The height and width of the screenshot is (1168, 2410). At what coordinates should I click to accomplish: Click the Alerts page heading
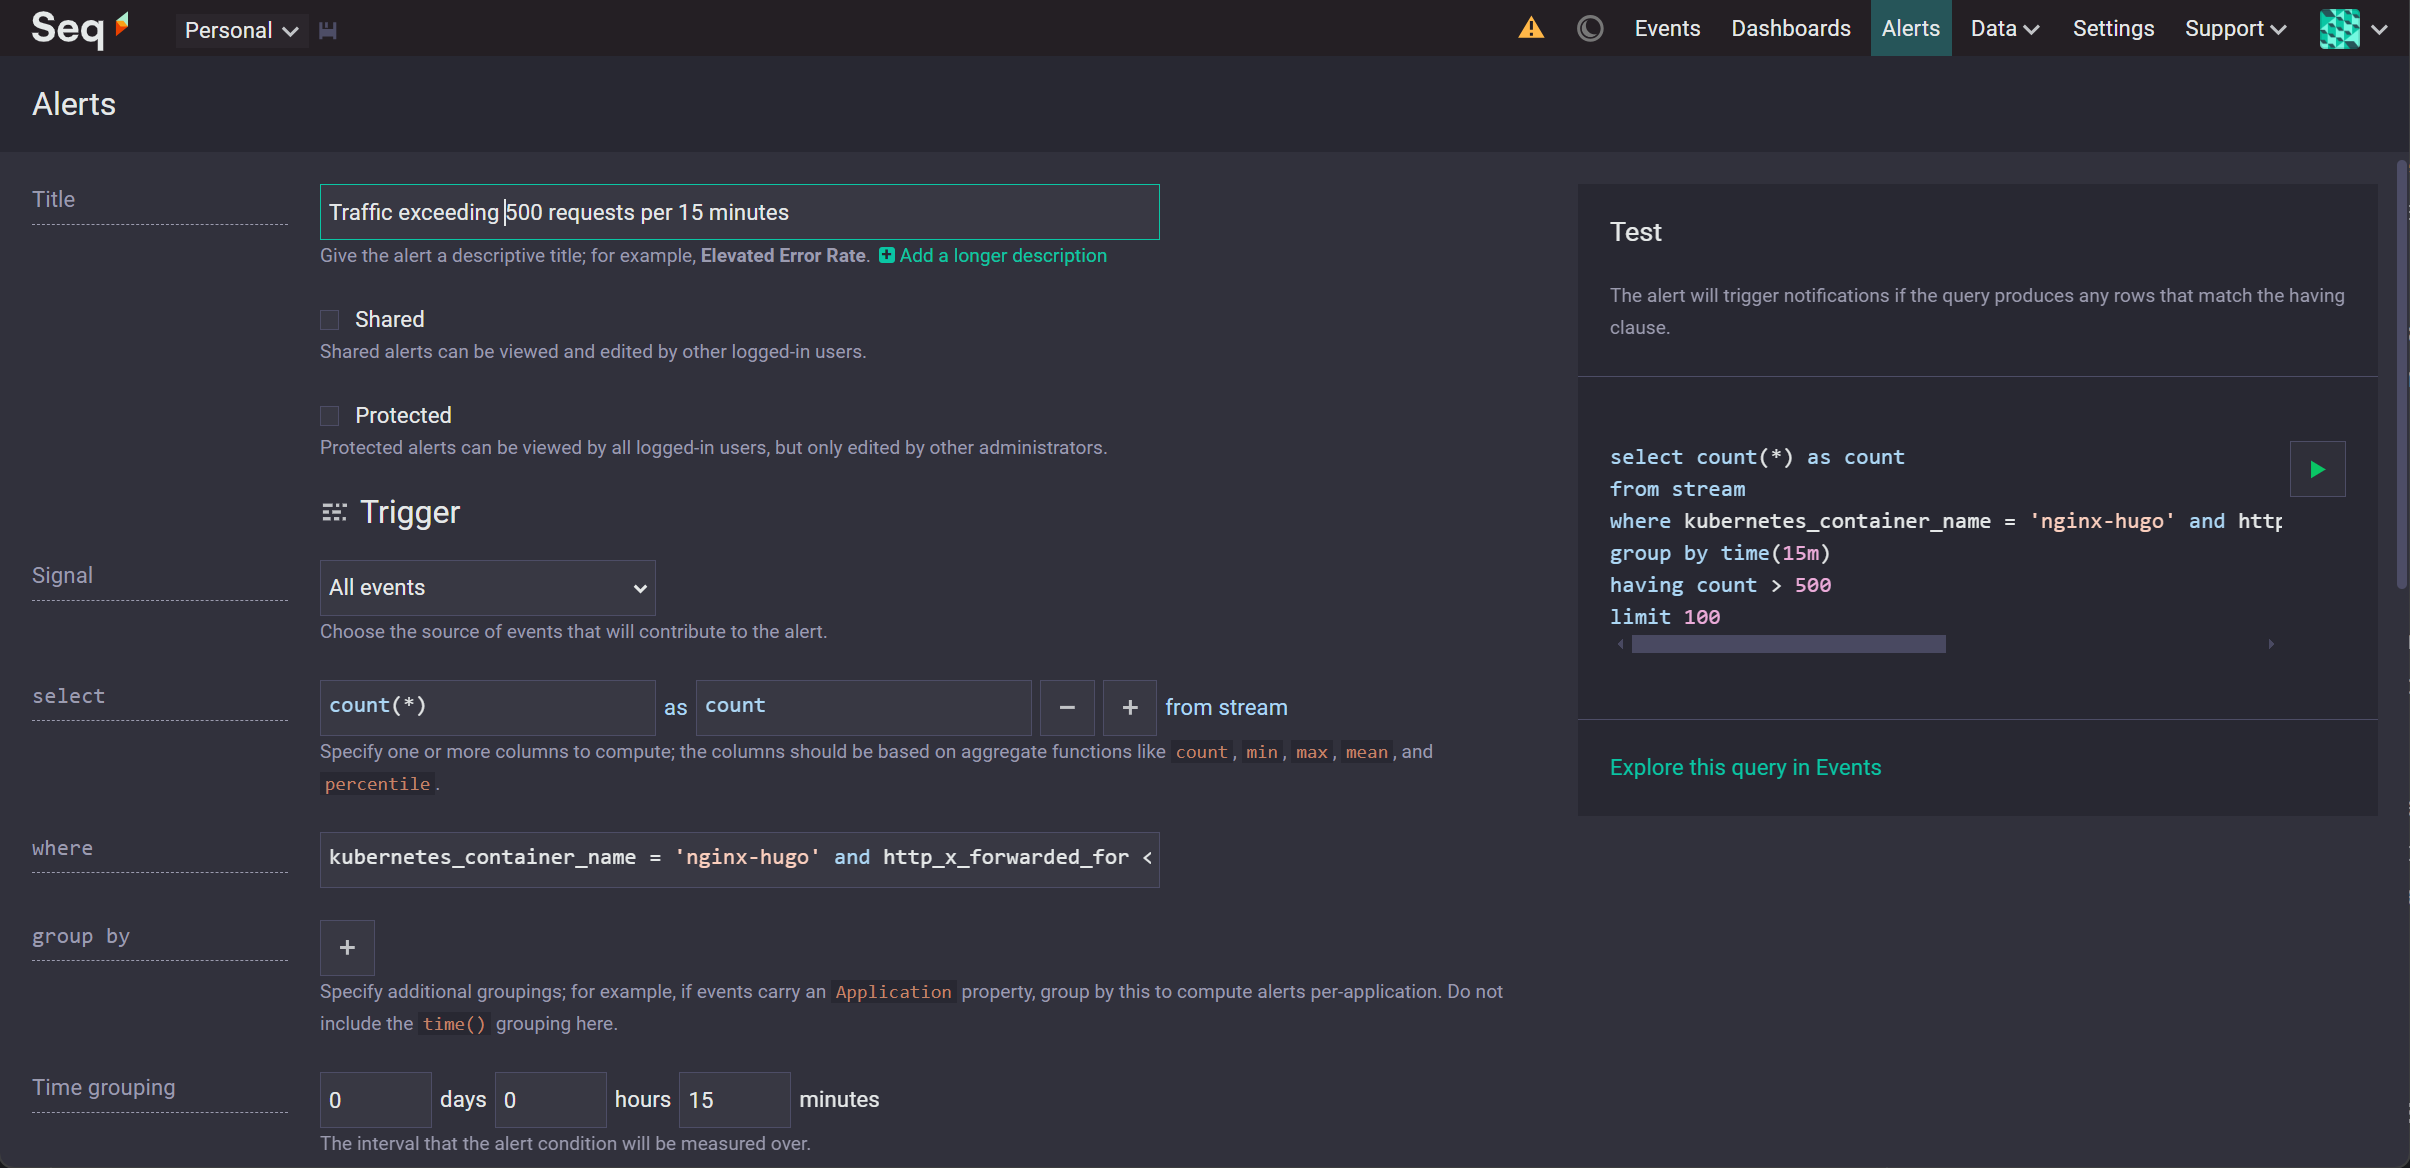click(x=74, y=104)
